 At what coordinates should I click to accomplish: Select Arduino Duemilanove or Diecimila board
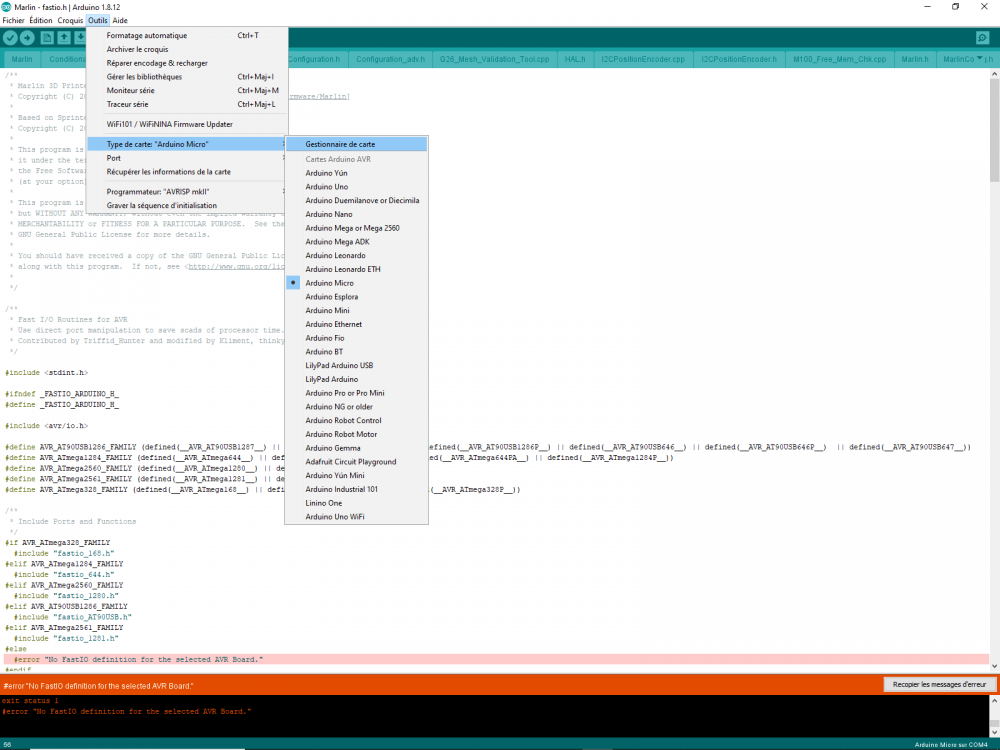pyautogui.click(x=357, y=201)
